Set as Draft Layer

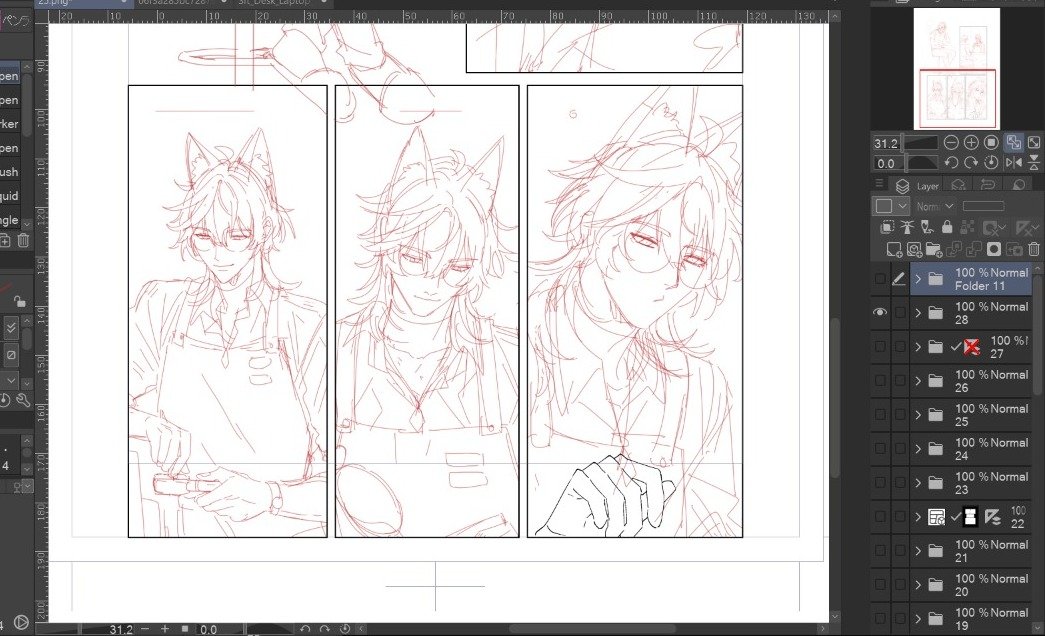[x=927, y=227]
